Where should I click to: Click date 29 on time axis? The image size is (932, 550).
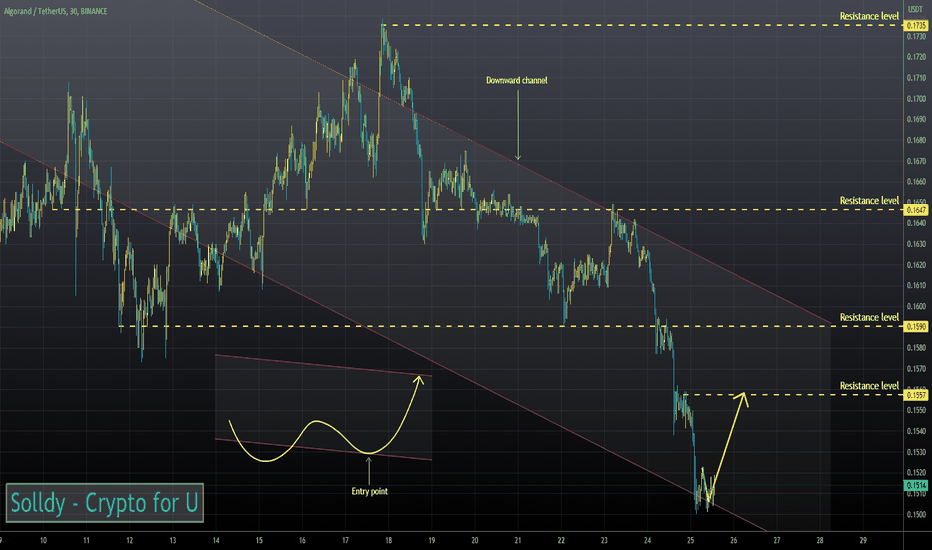click(x=863, y=540)
